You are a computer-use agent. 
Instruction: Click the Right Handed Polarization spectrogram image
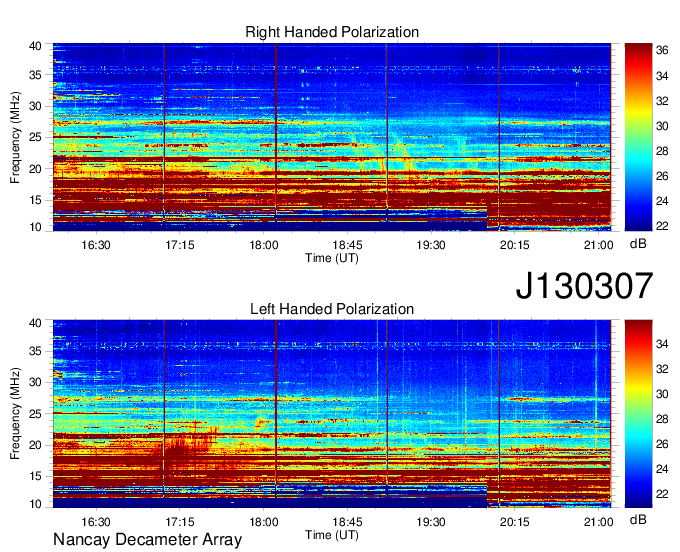coord(332,137)
